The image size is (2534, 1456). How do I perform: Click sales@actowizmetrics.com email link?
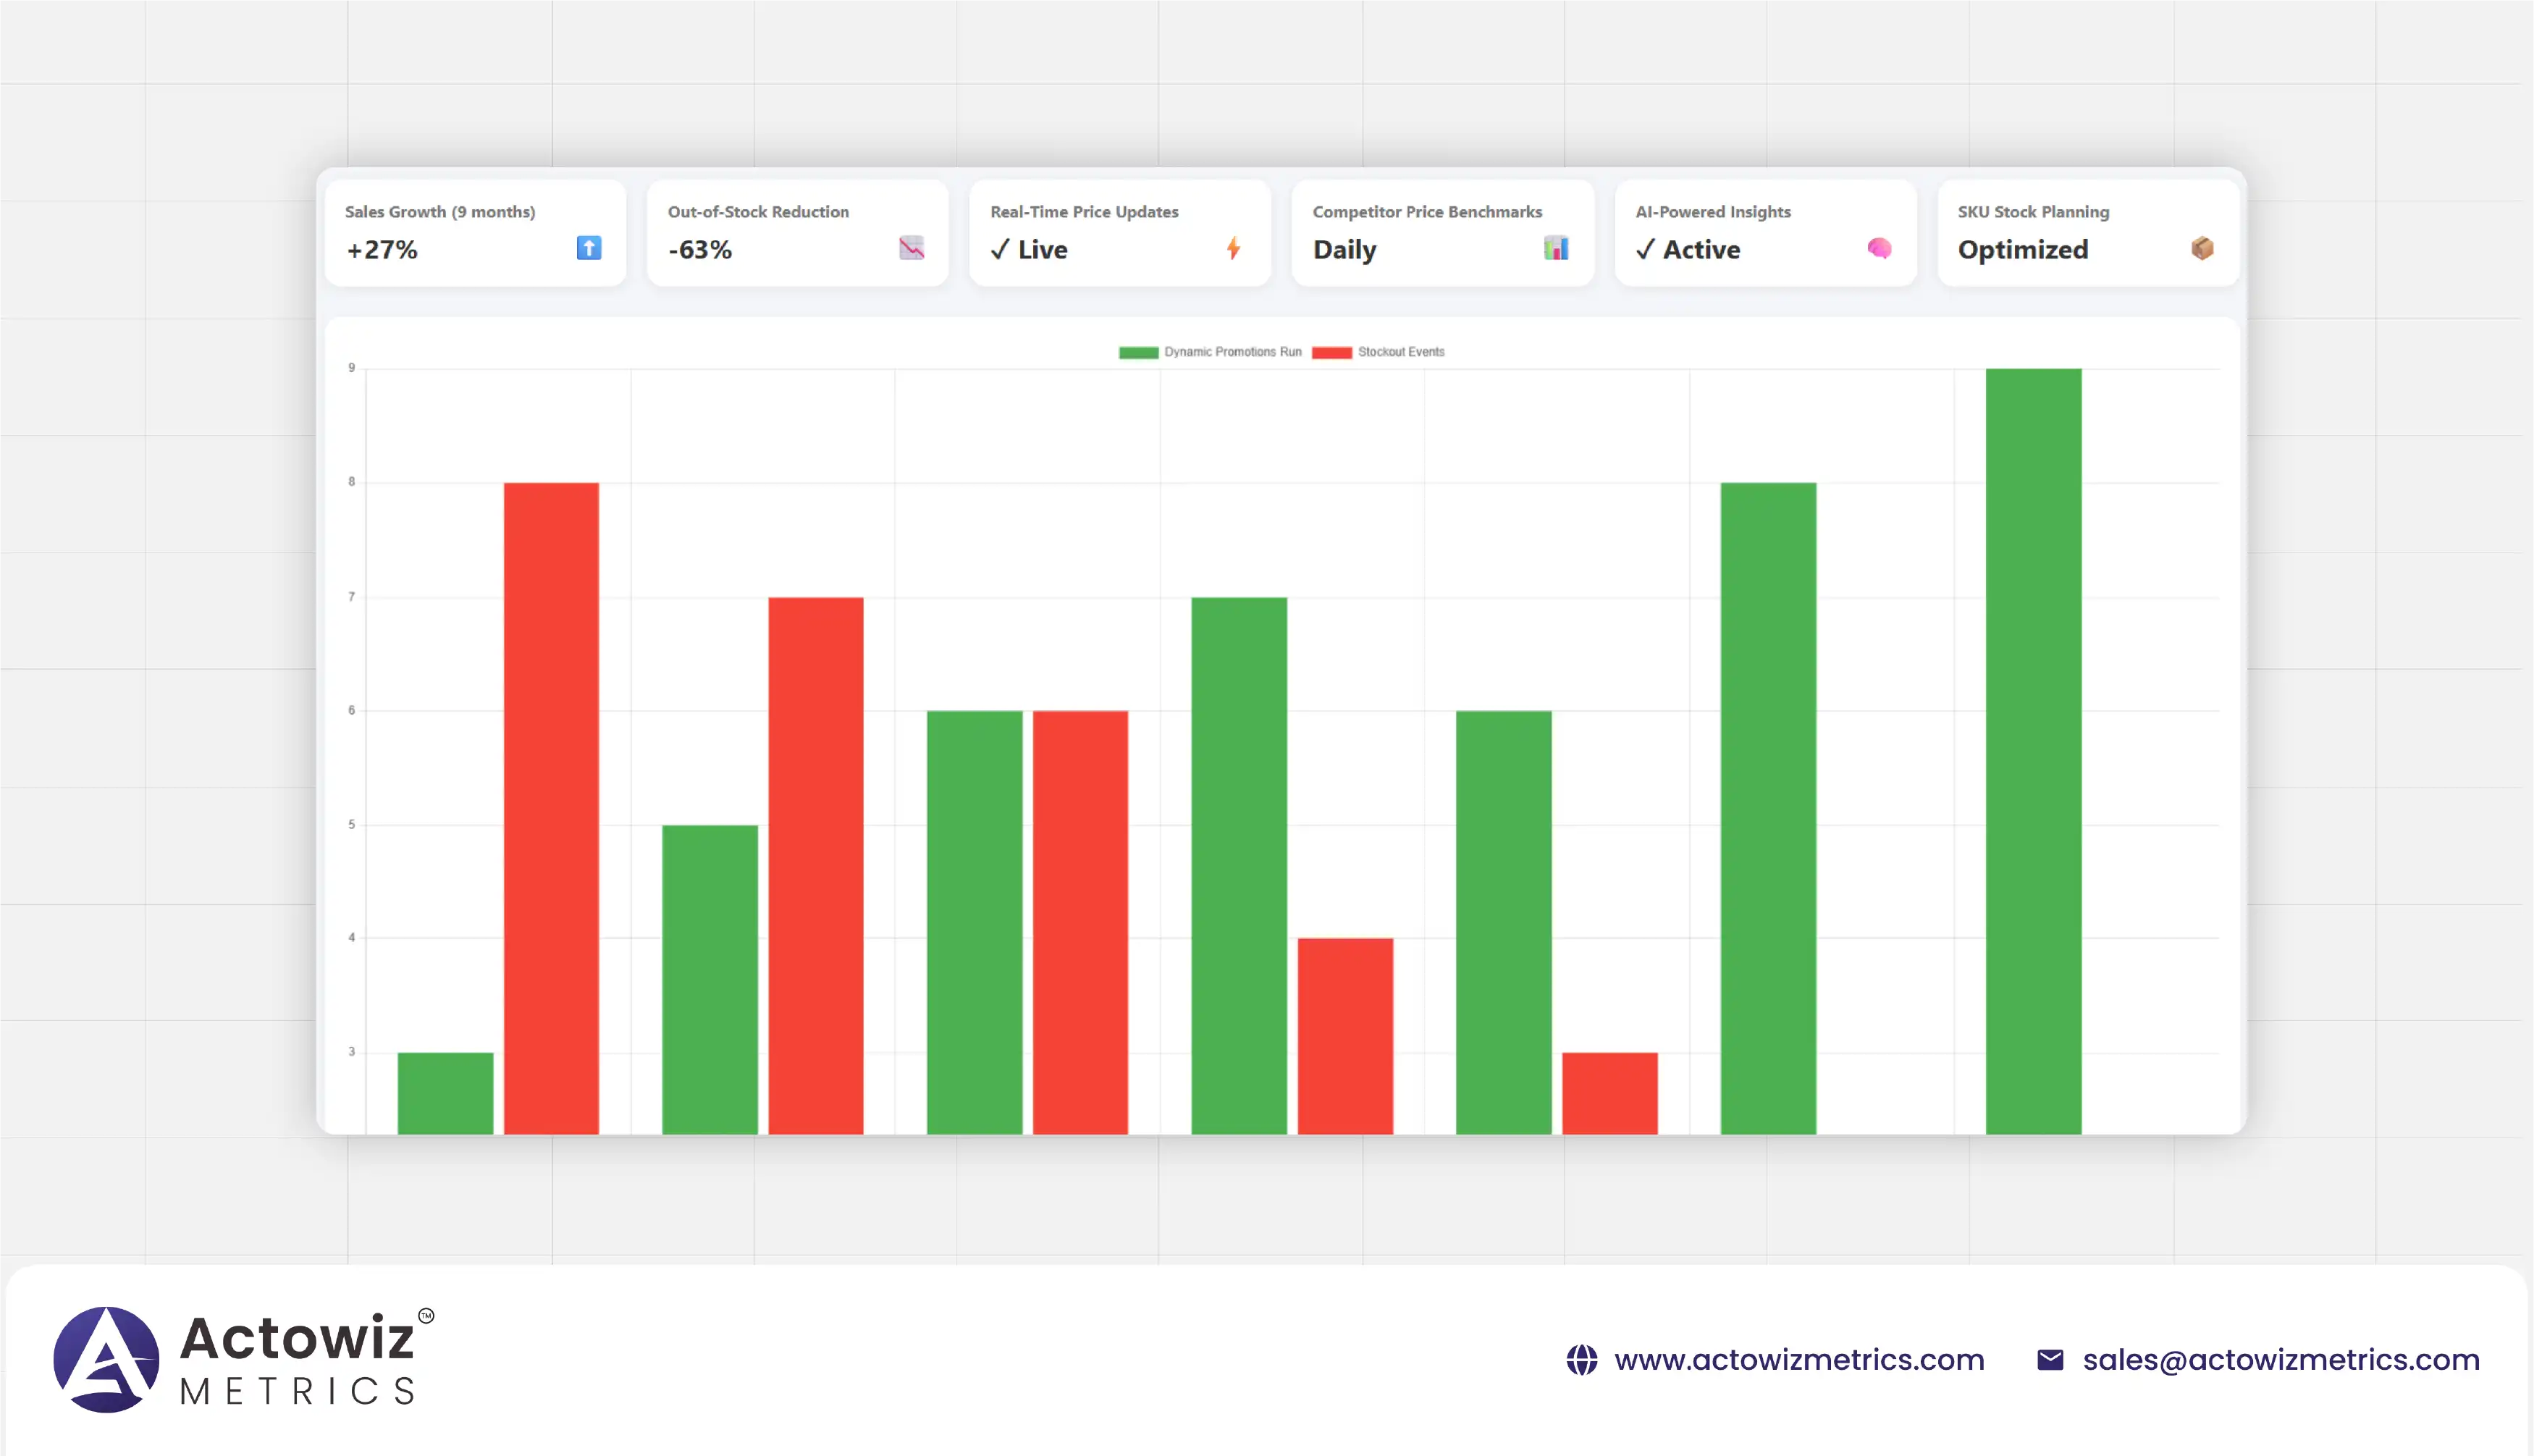click(2281, 1360)
